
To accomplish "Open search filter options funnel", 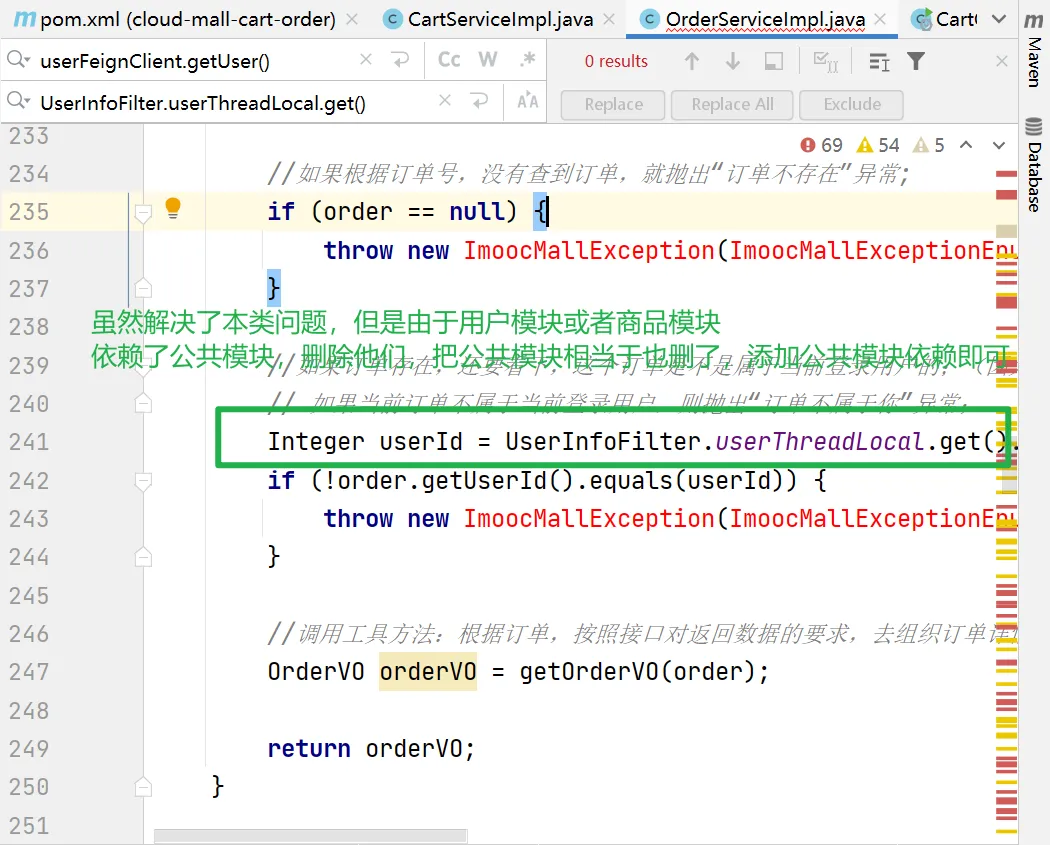I will pyautogui.click(x=915, y=62).
